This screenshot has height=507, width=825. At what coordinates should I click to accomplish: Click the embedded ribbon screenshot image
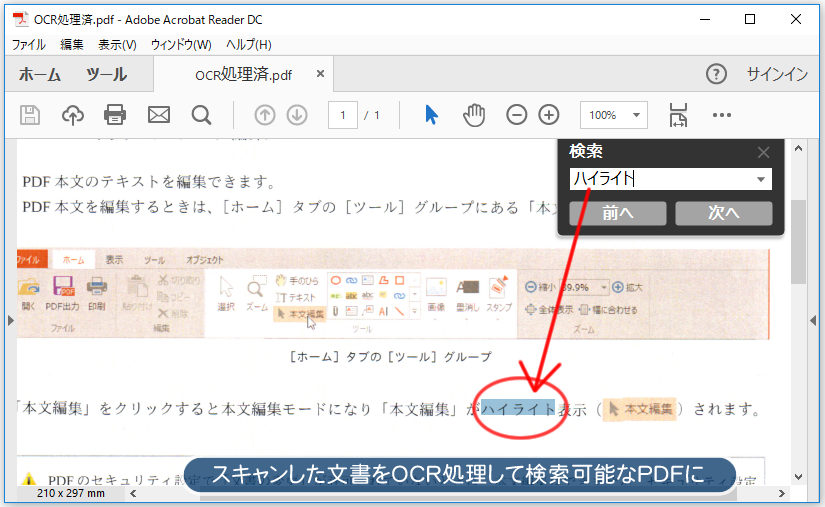point(393,293)
